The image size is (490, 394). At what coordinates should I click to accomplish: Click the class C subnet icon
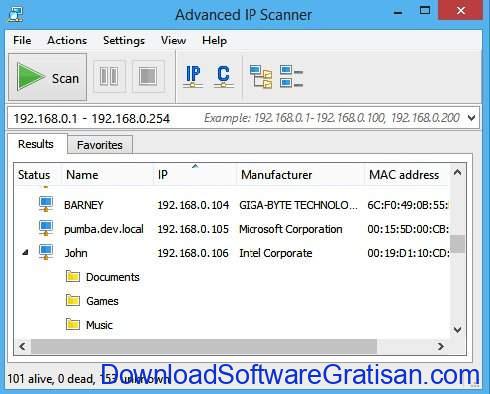click(x=223, y=77)
